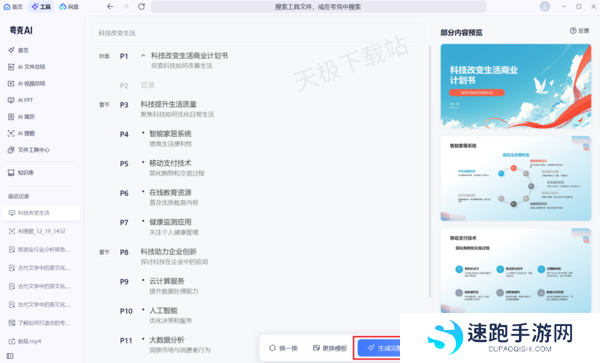The image size is (600, 363).
Task: Click the outline panel vertical scrollbar
Action: point(430,171)
